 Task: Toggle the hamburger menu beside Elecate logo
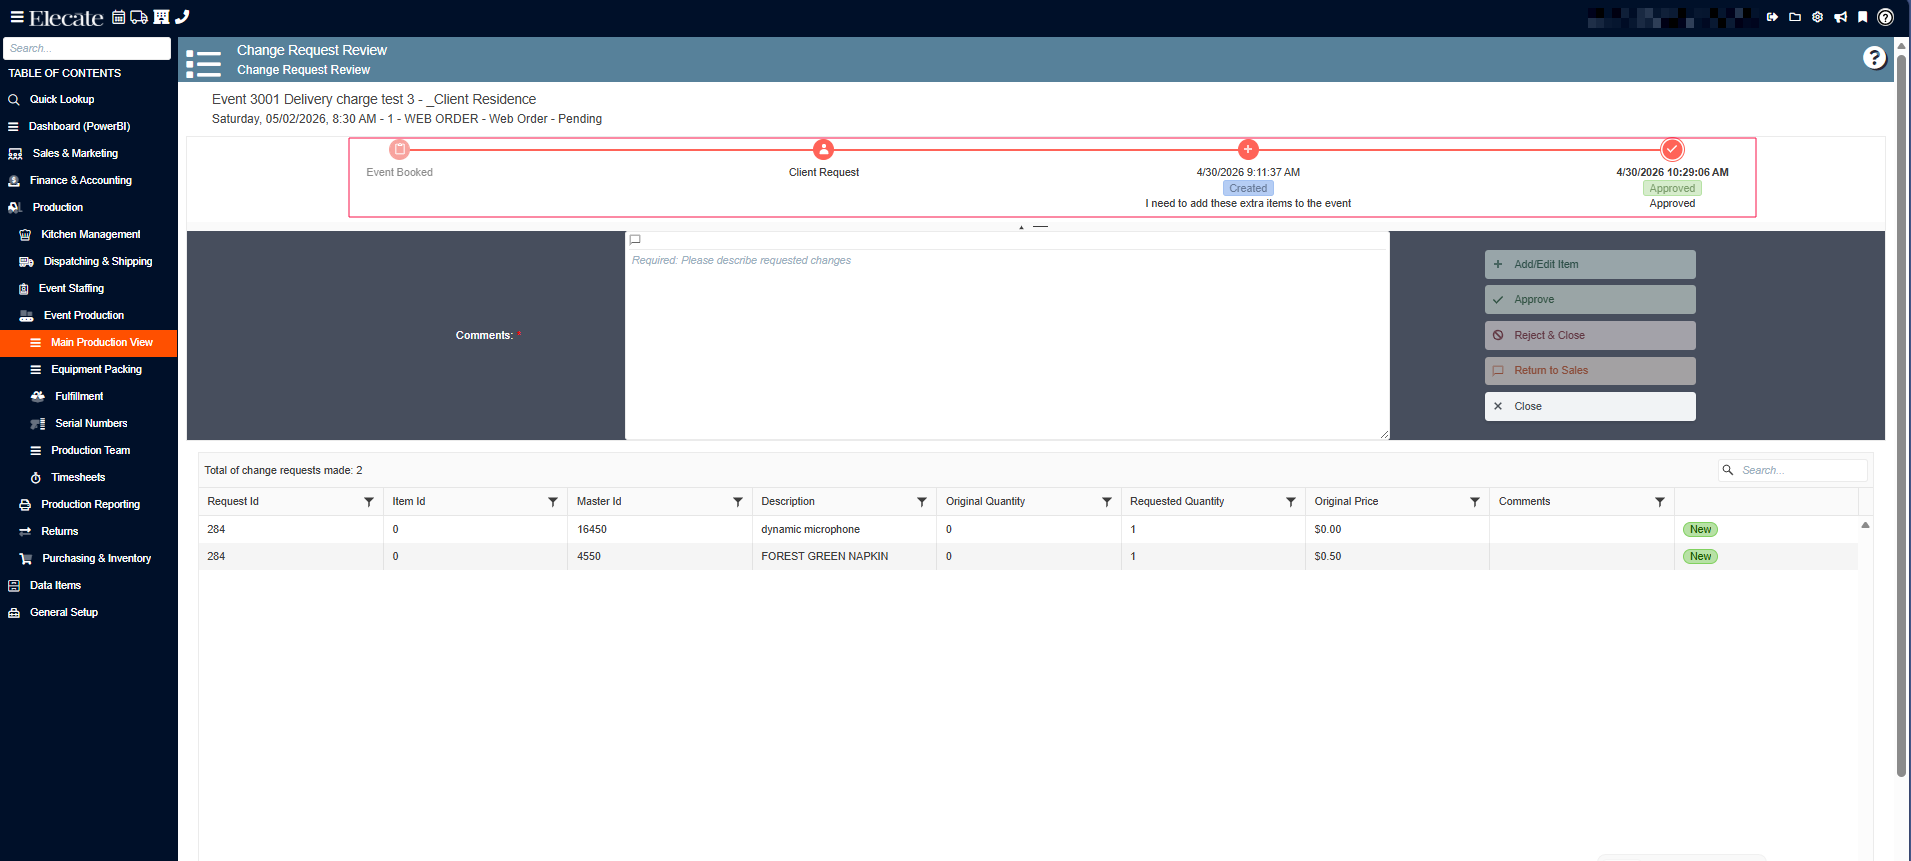coord(16,17)
